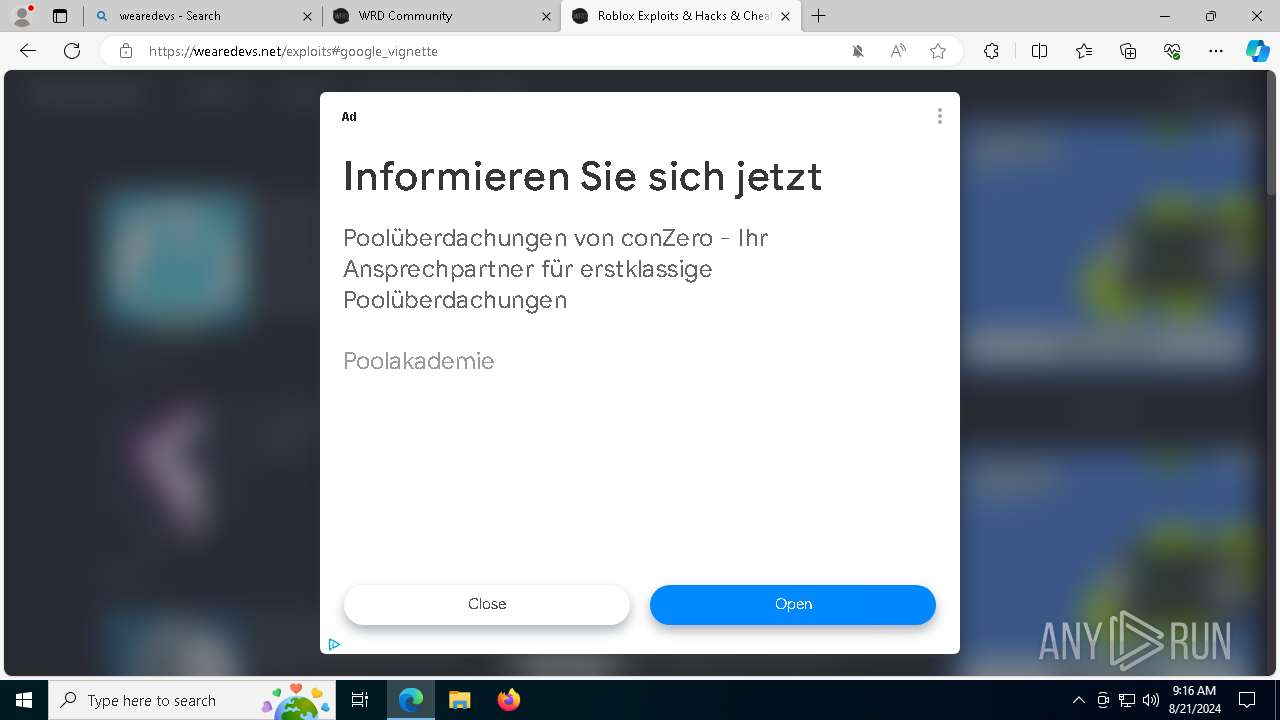1280x720 pixels.
Task: Open the Extensions puzzle icon
Action: click(x=991, y=51)
